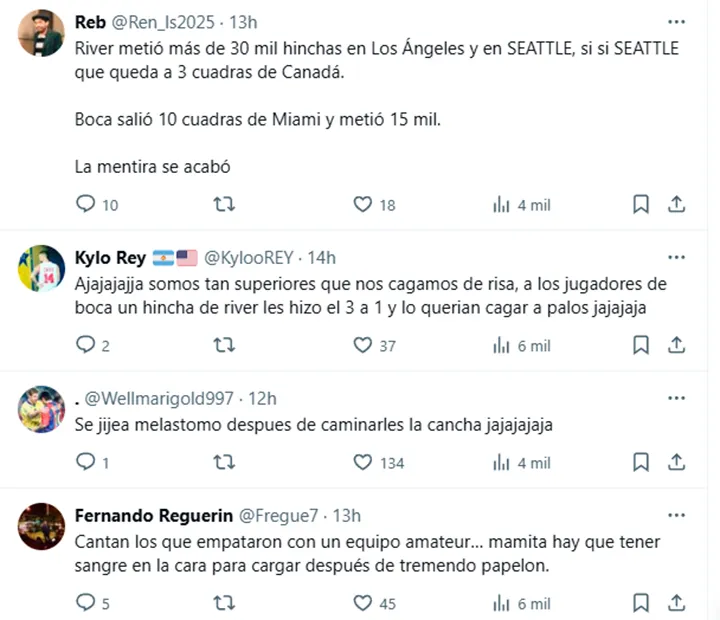Open more options on Kylo Rey's tweet
Image resolution: width=720 pixels, height=620 pixels.
pyautogui.click(x=677, y=257)
